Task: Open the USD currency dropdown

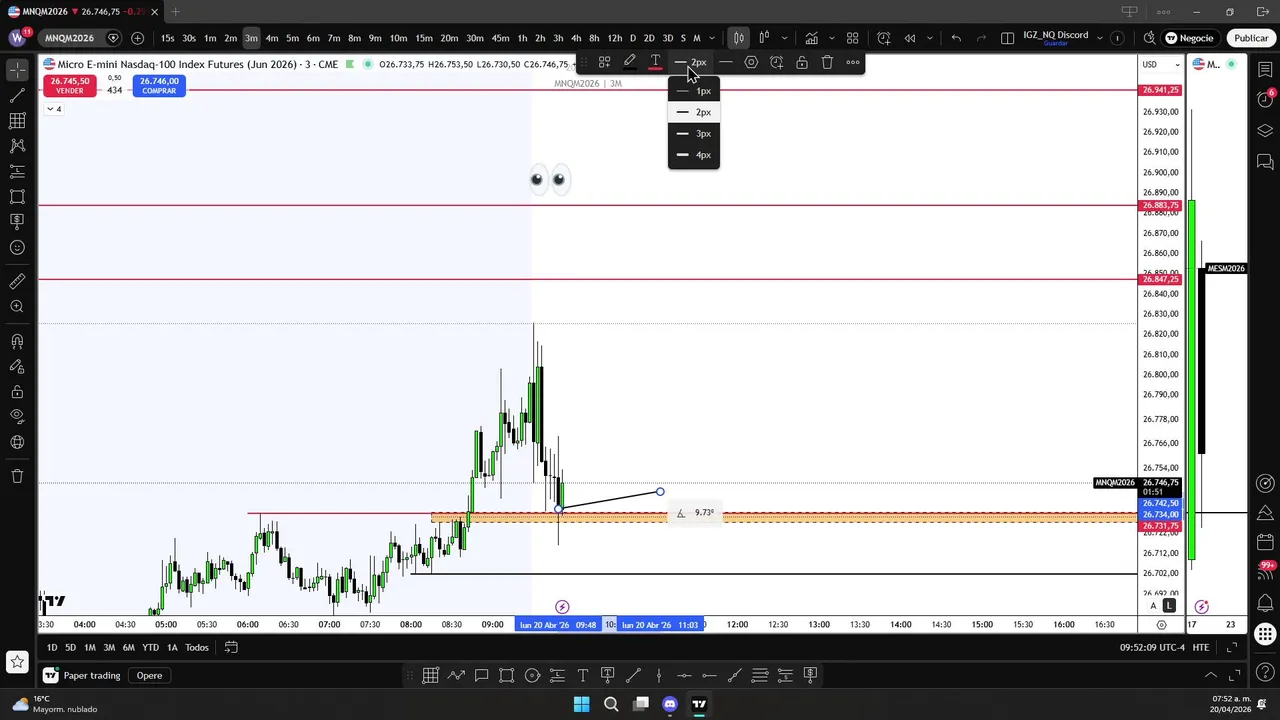Action: (x=1161, y=64)
